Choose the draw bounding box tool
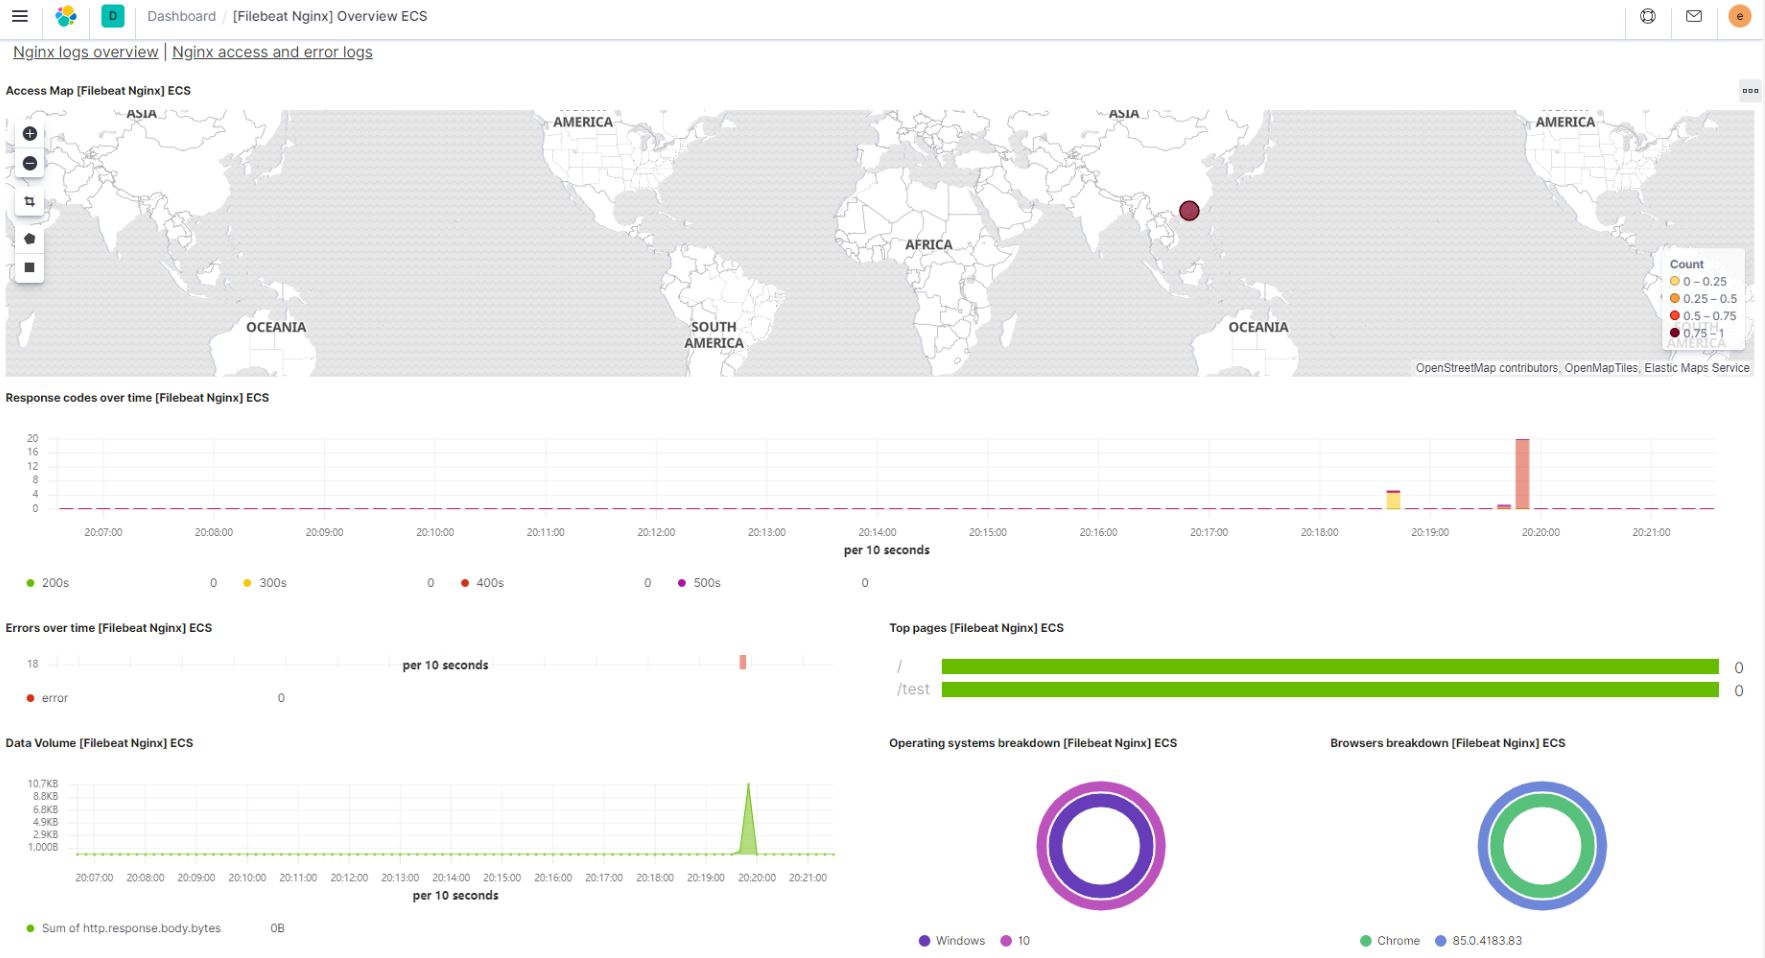Image resolution: width=1765 pixels, height=958 pixels. [30, 267]
